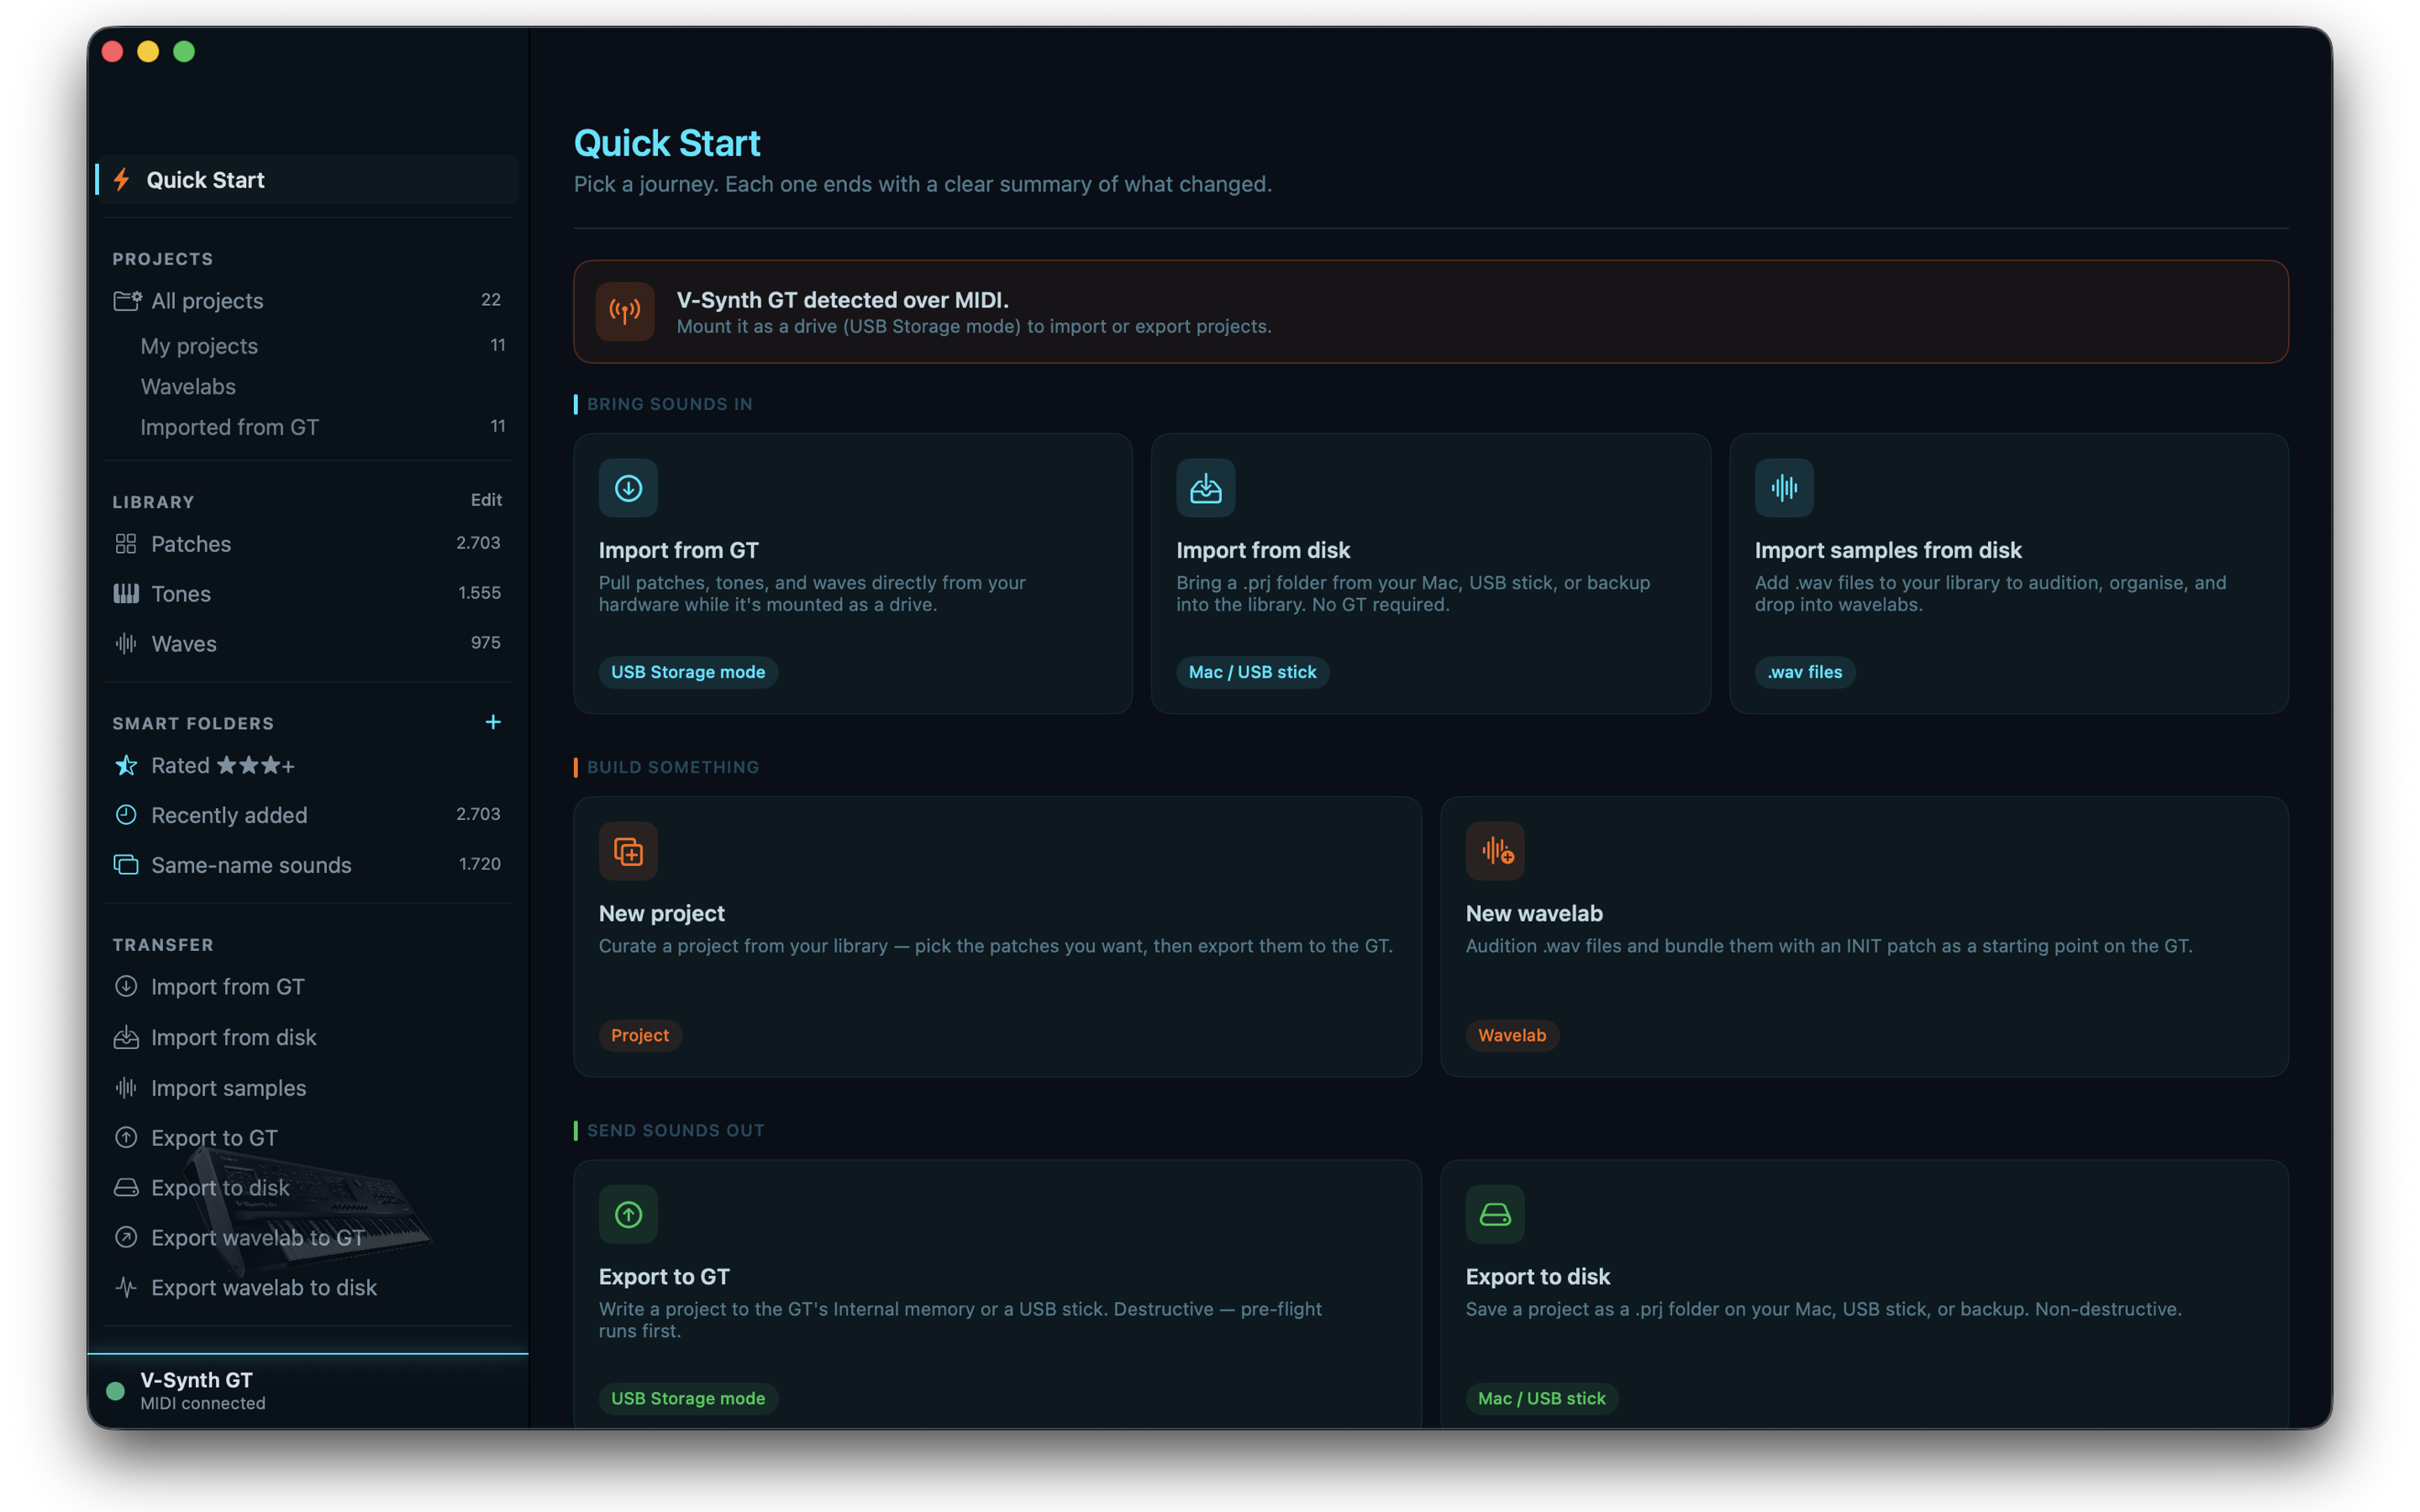Open the Wavelabs project group

pyautogui.click(x=307, y=387)
